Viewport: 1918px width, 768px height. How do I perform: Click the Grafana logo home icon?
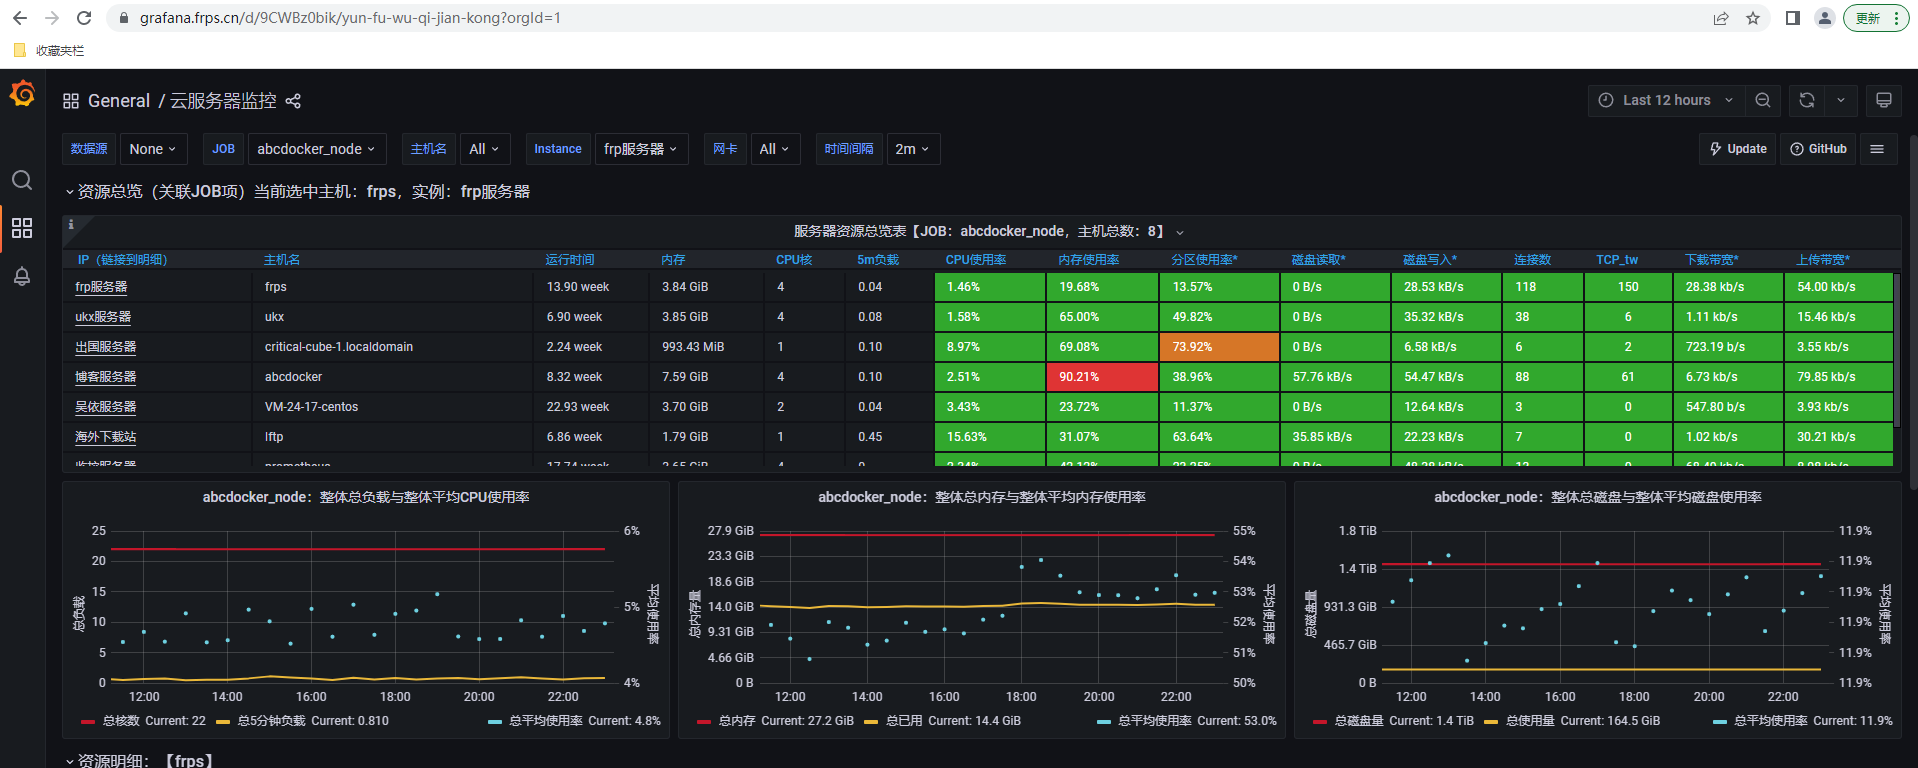click(22, 94)
